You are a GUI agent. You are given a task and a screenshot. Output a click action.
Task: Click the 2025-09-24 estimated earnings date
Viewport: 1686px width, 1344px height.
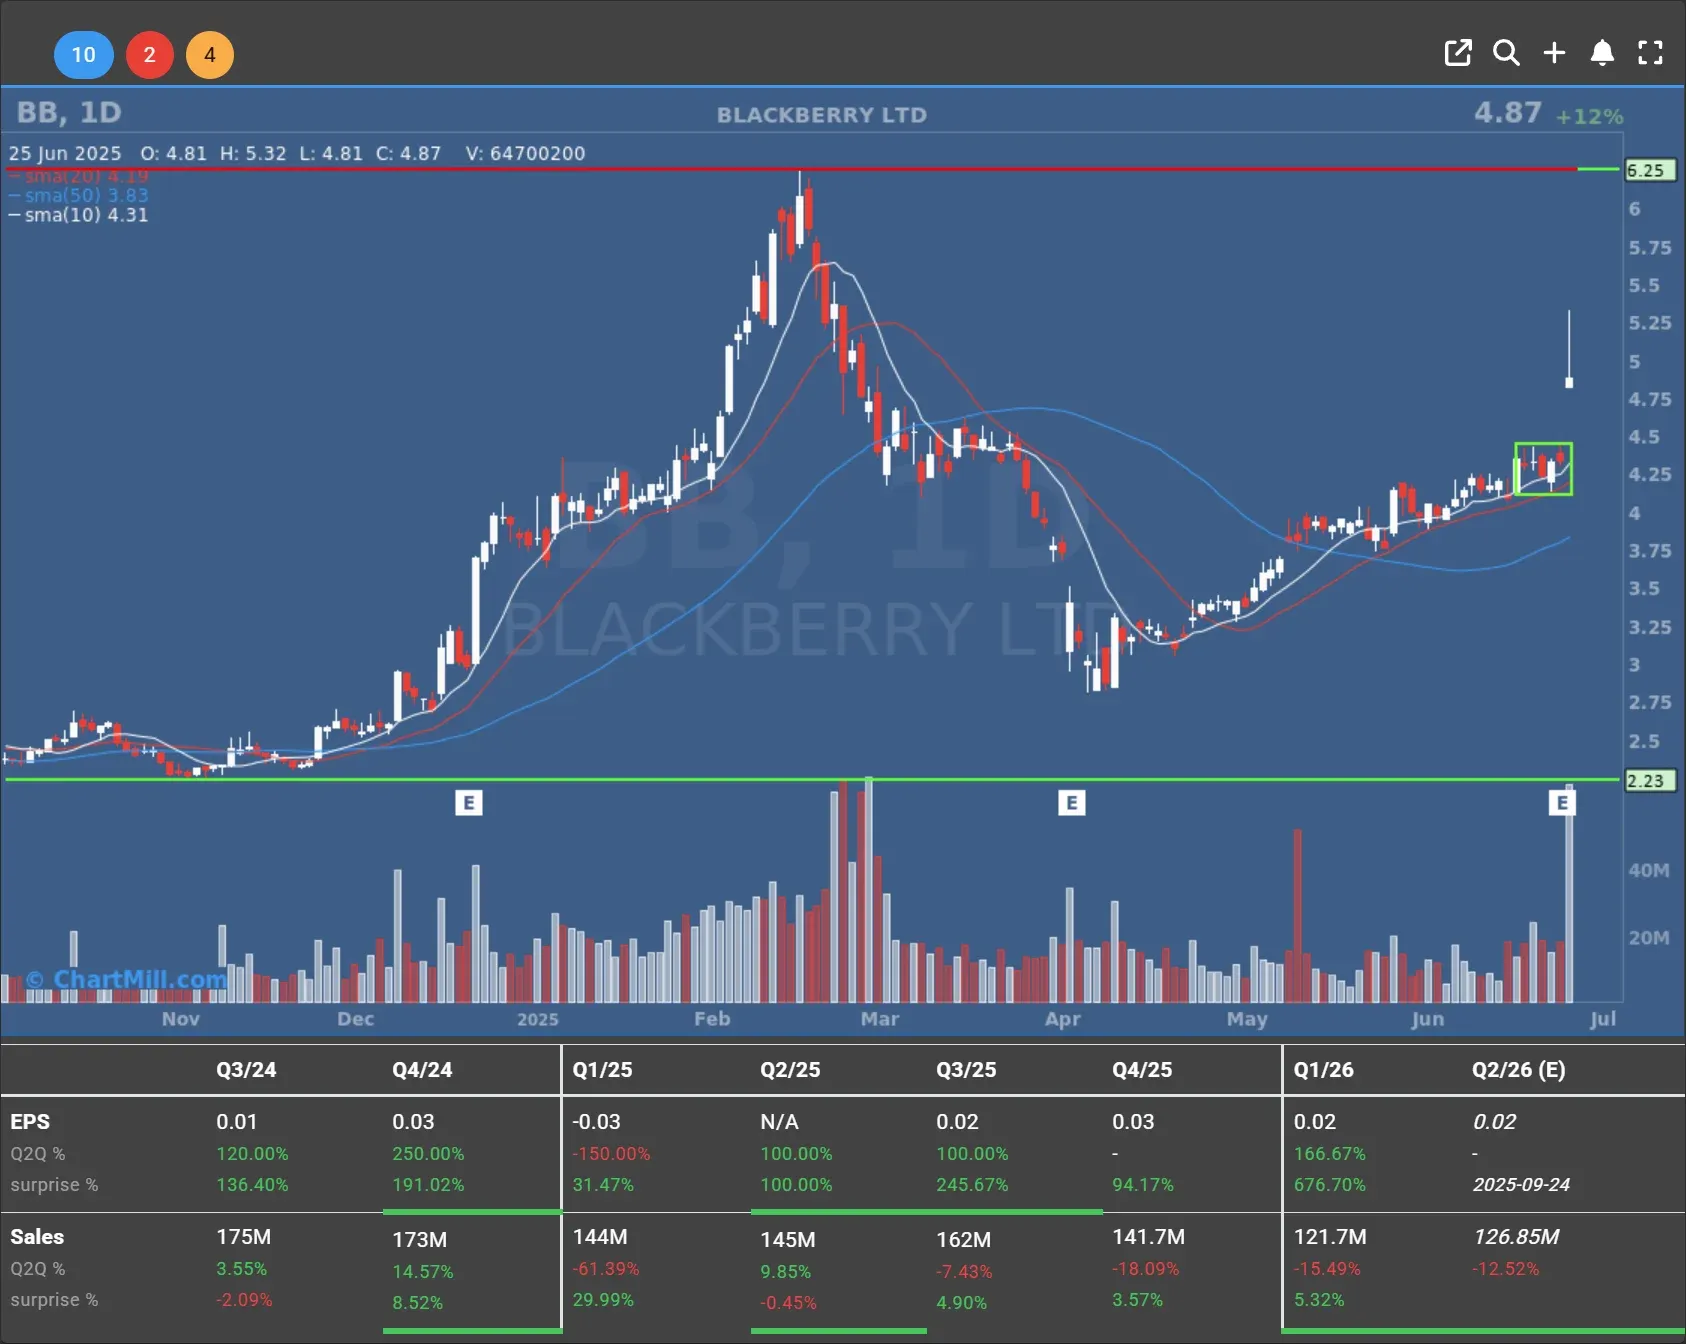pyautogui.click(x=1521, y=1185)
